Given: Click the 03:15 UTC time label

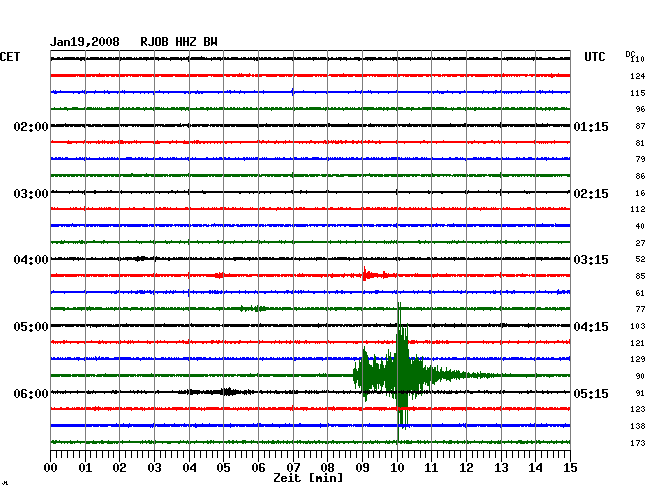Looking at the screenshot, I should point(591,260).
